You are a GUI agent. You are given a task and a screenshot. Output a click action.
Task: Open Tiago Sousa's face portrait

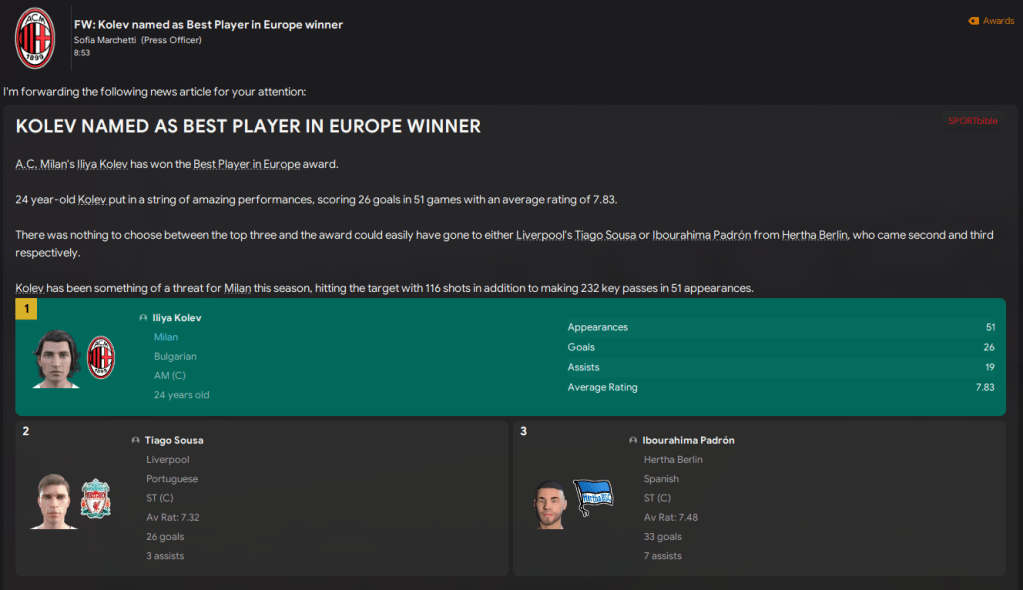(x=55, y=500)
